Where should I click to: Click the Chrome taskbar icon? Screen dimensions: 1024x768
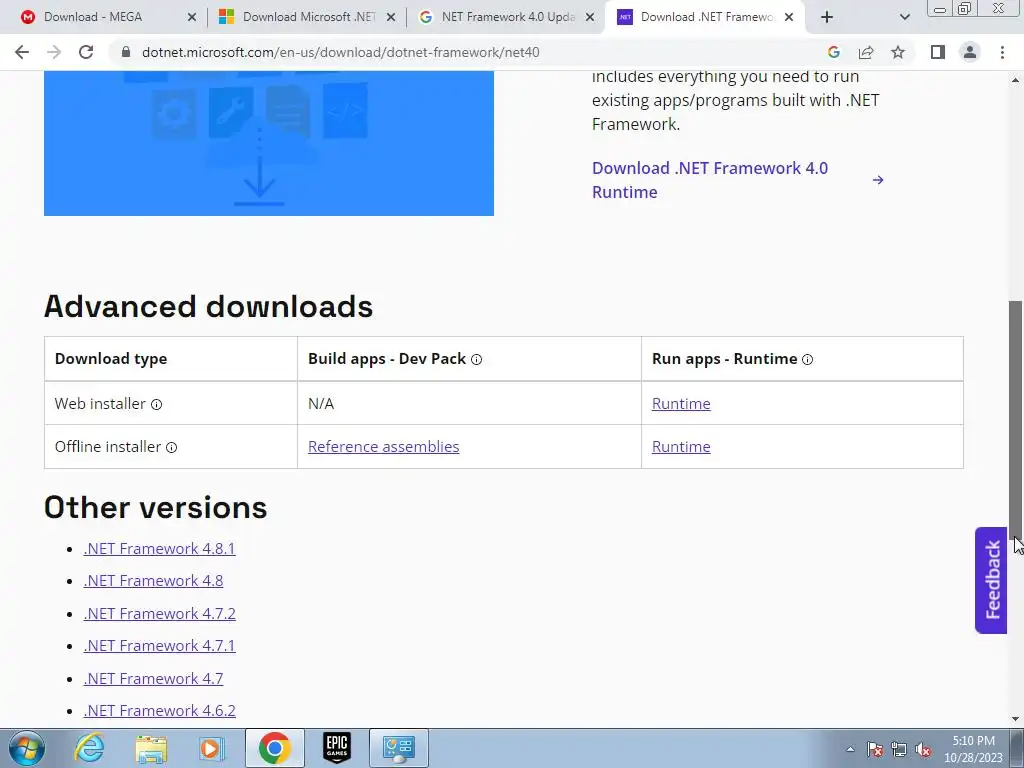pyautogui.click(x=274, y=748)
